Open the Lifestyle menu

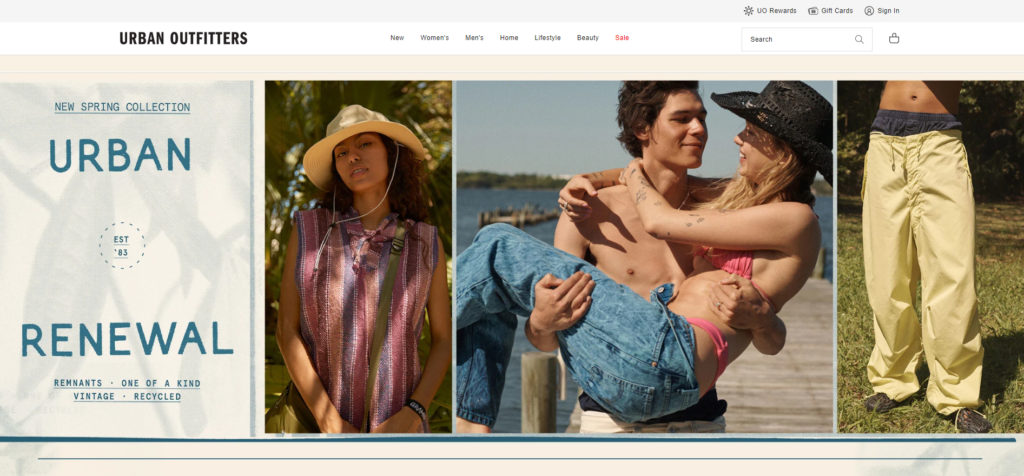[547, 38]
